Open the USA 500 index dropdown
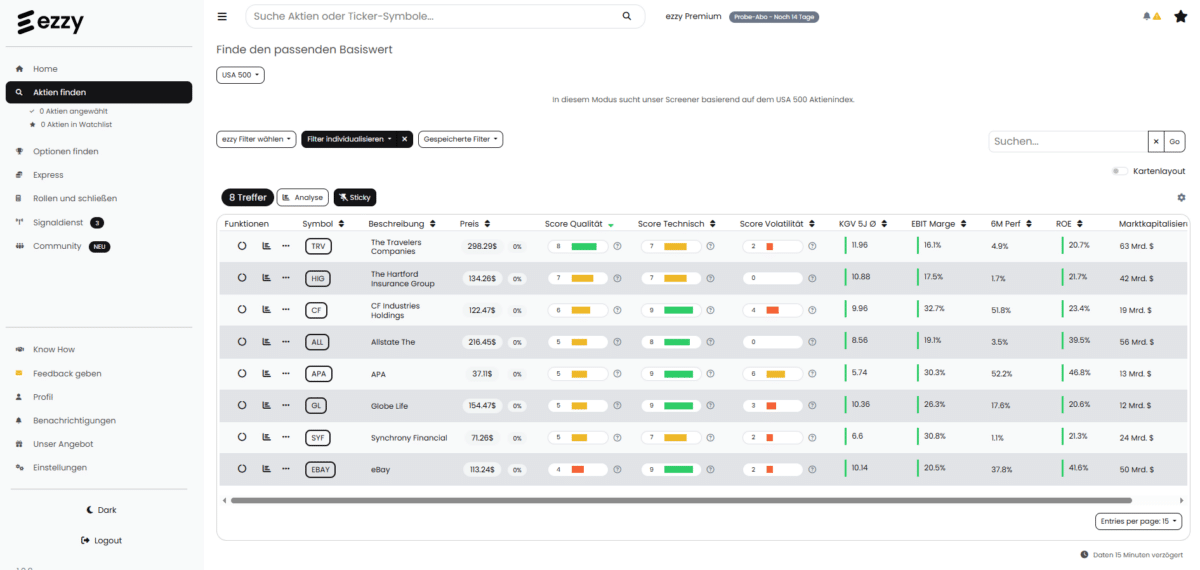The height and width of the screenshot is (570, 1200). (240, 75)
